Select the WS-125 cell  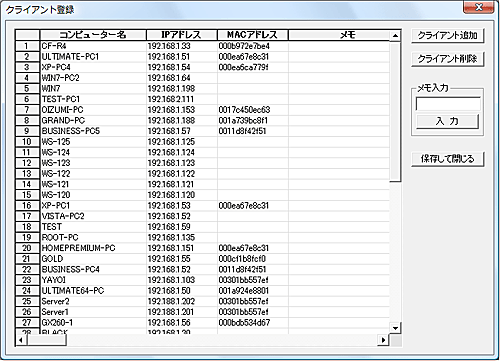[x=93, y=142]
